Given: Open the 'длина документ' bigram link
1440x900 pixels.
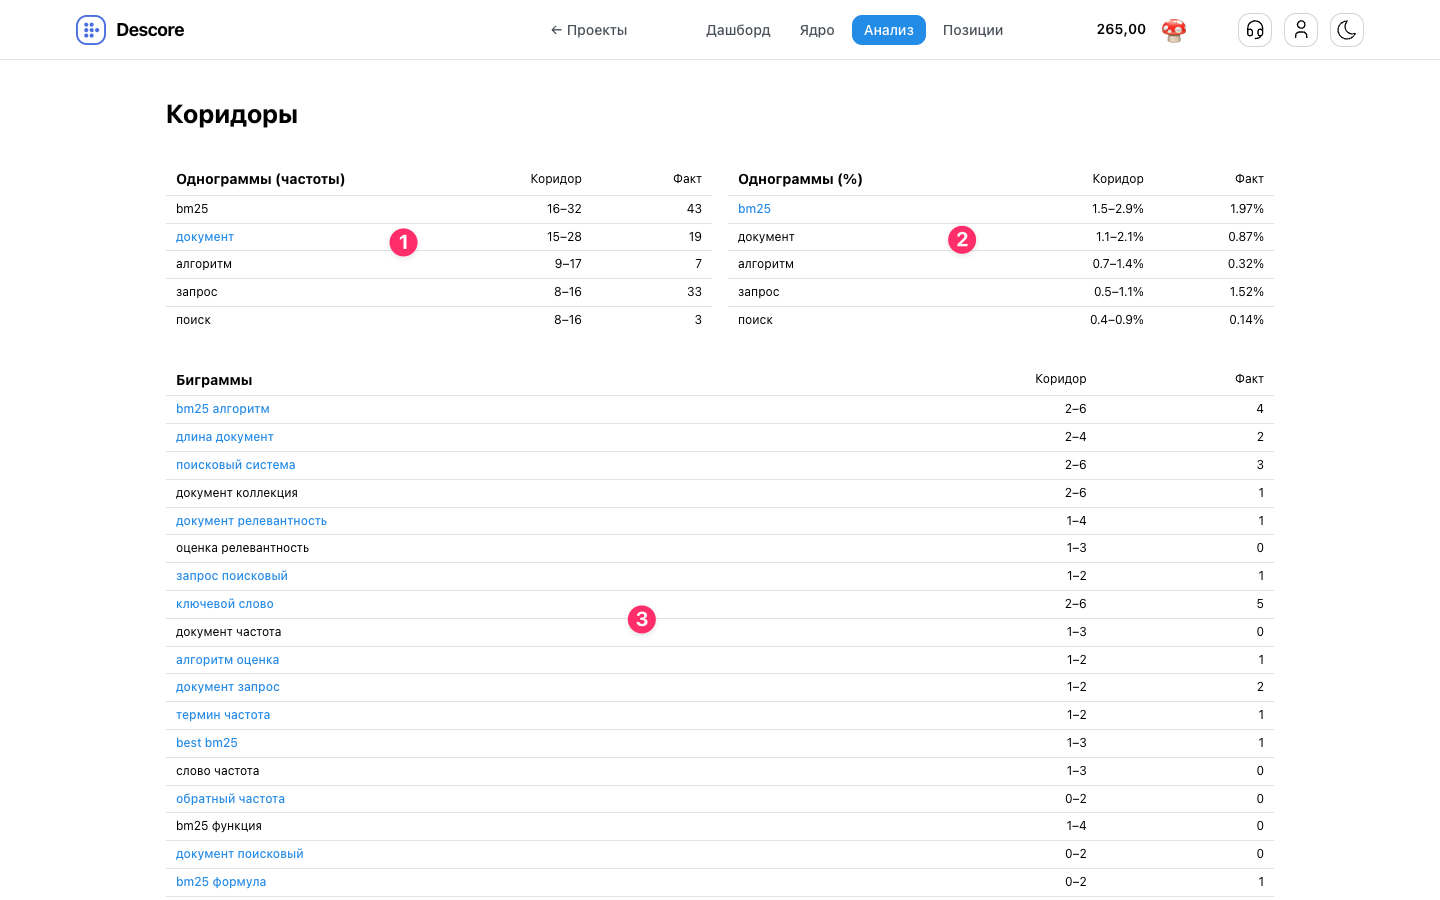Looking at the screenshot, I should 225,437.
